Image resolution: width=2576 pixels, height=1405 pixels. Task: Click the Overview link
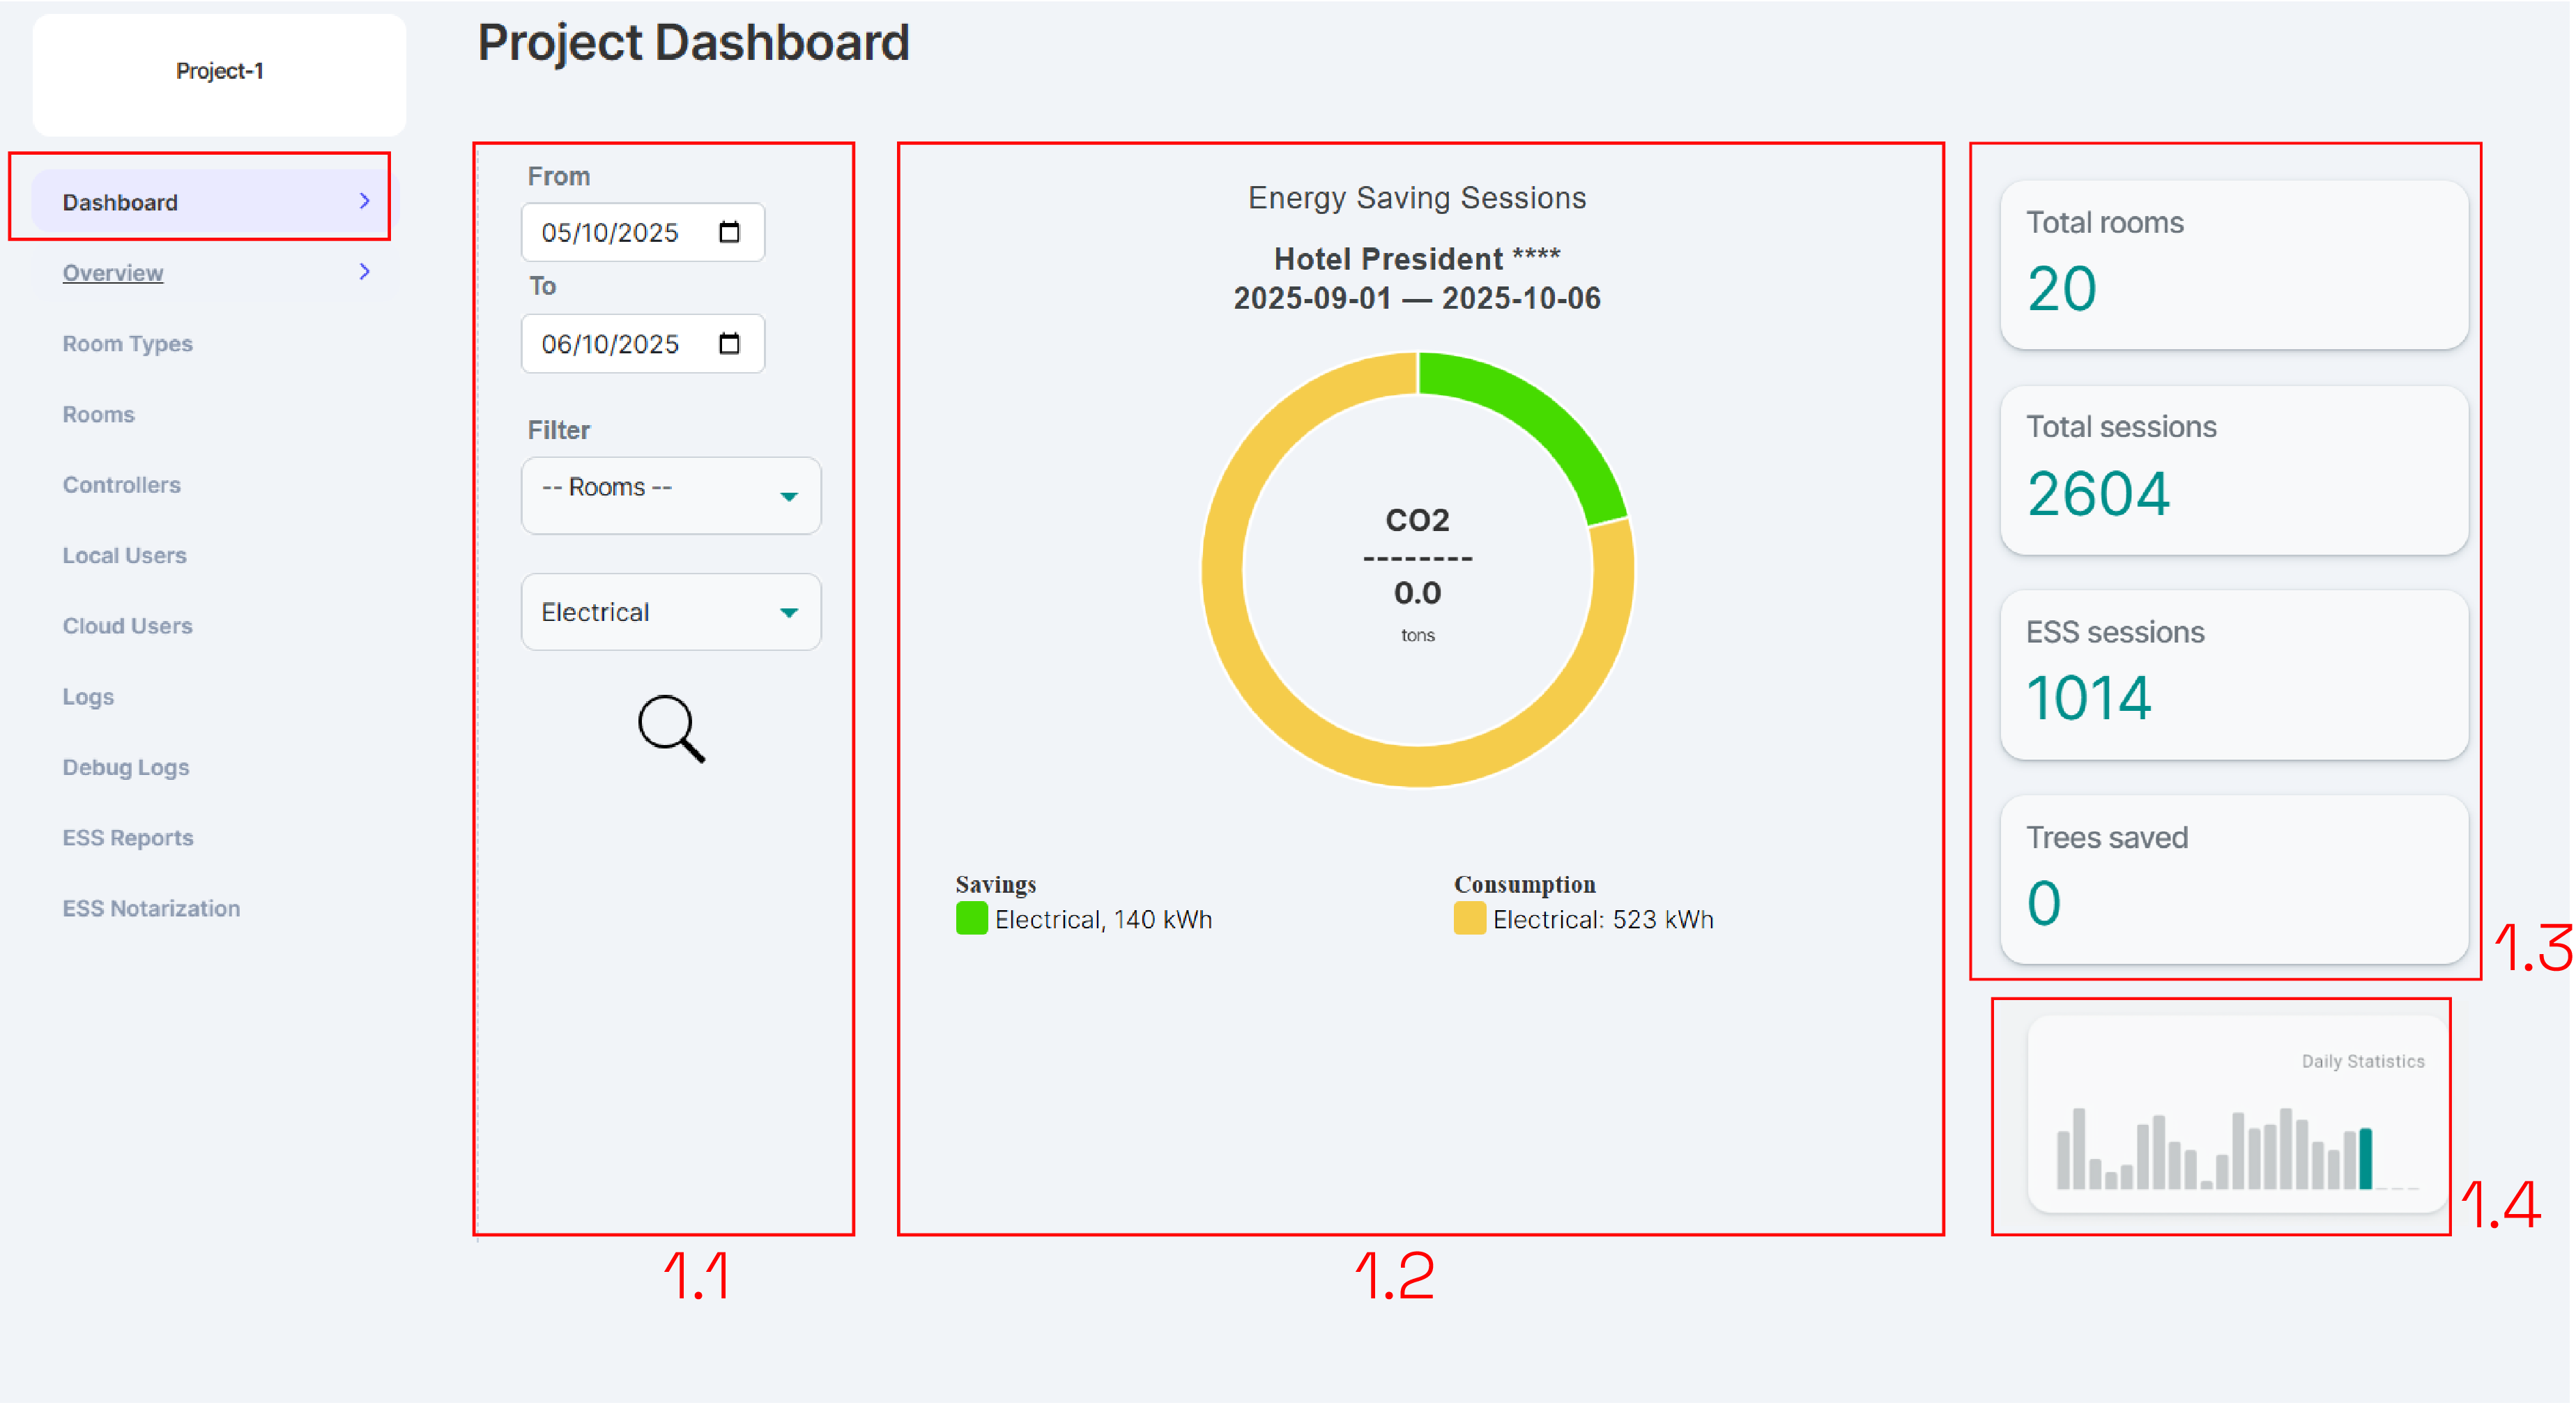(x=112, y=273)
